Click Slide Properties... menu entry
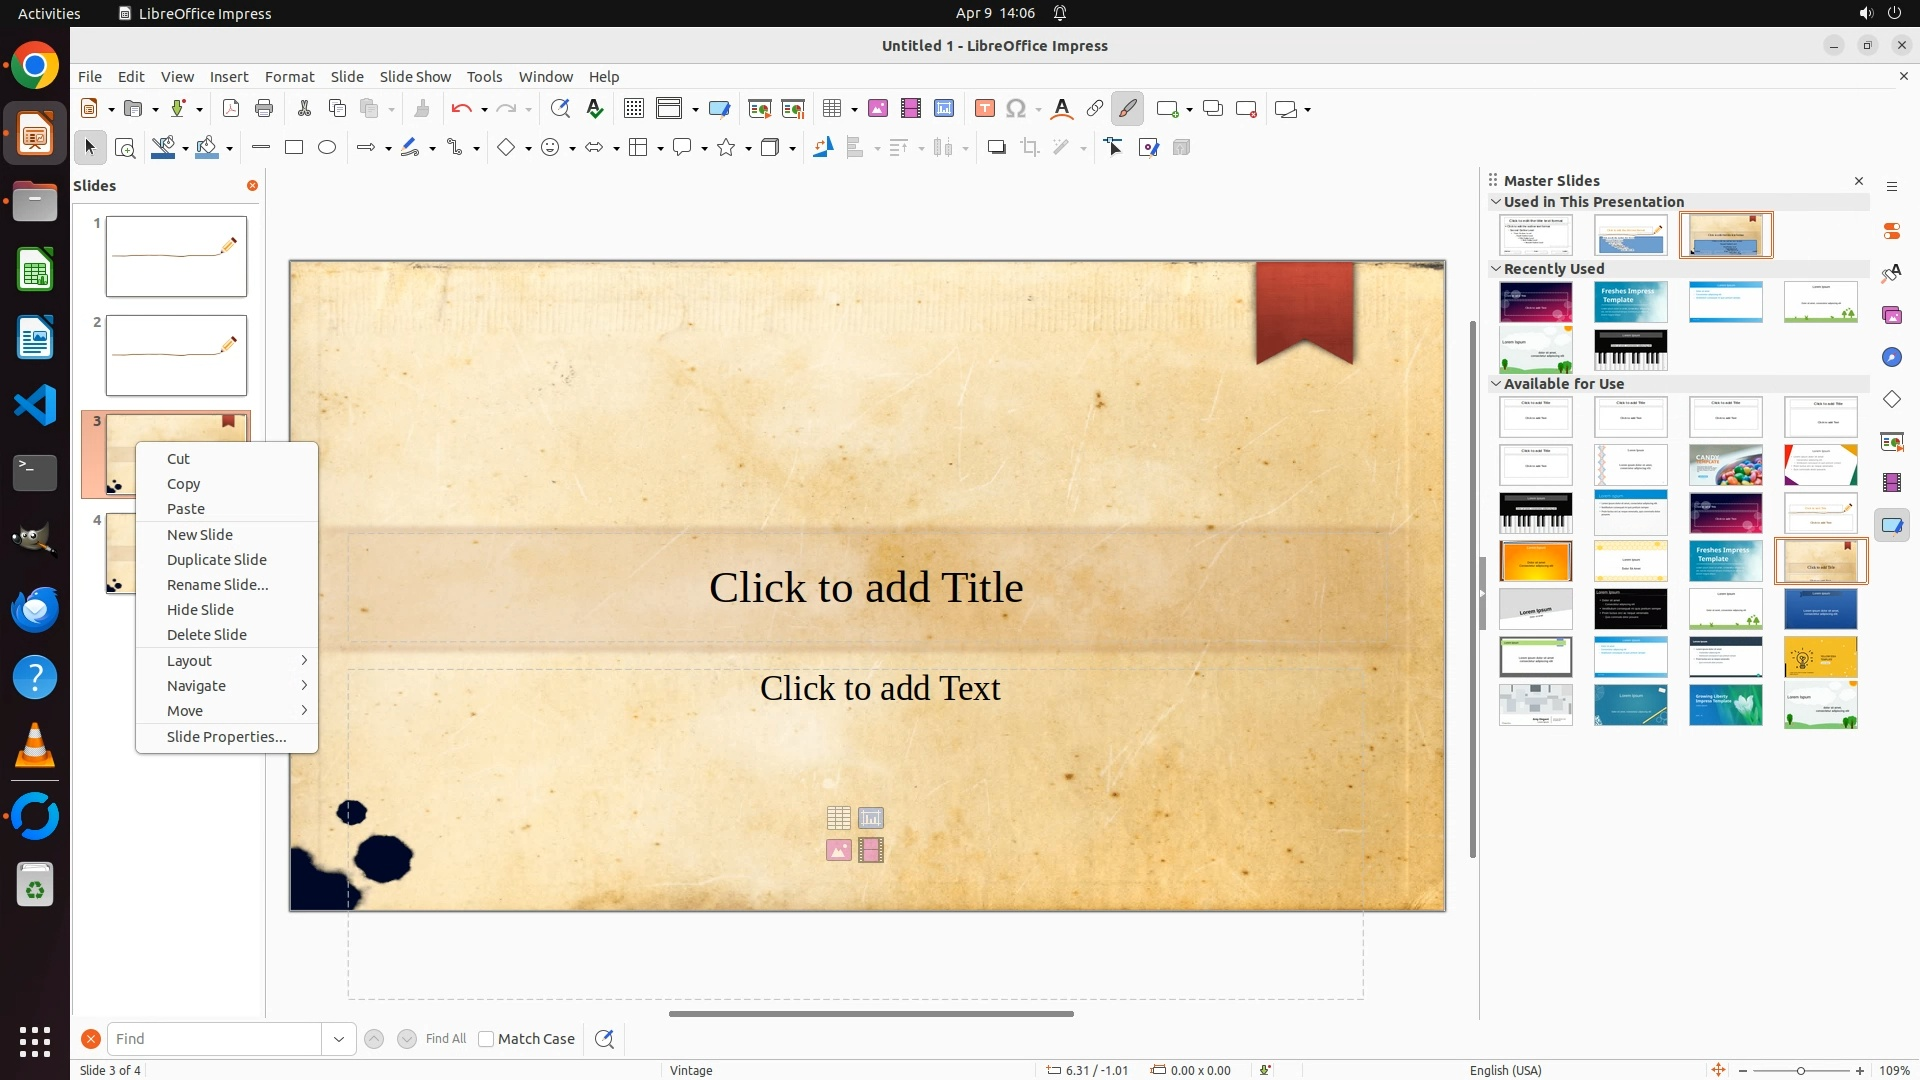The height and width of the screenshot is (1080, 1920). point(226,737)
